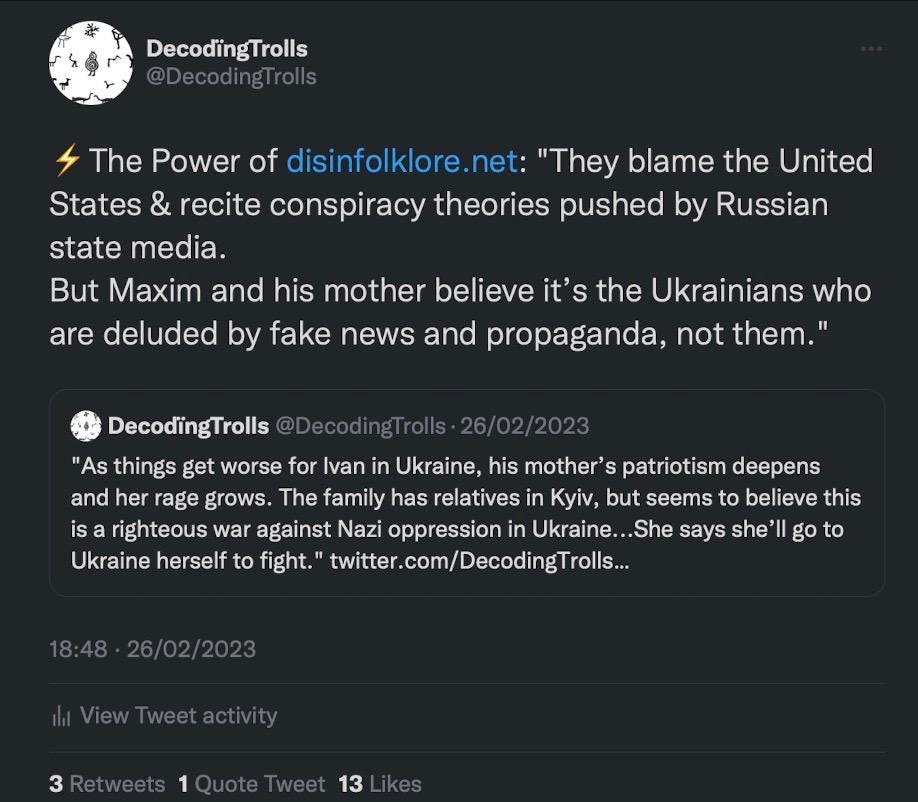Click the DecodingTrolls profile avatar
The height and width of the screenshot is (802, 918).
click(x=91, y=62)
